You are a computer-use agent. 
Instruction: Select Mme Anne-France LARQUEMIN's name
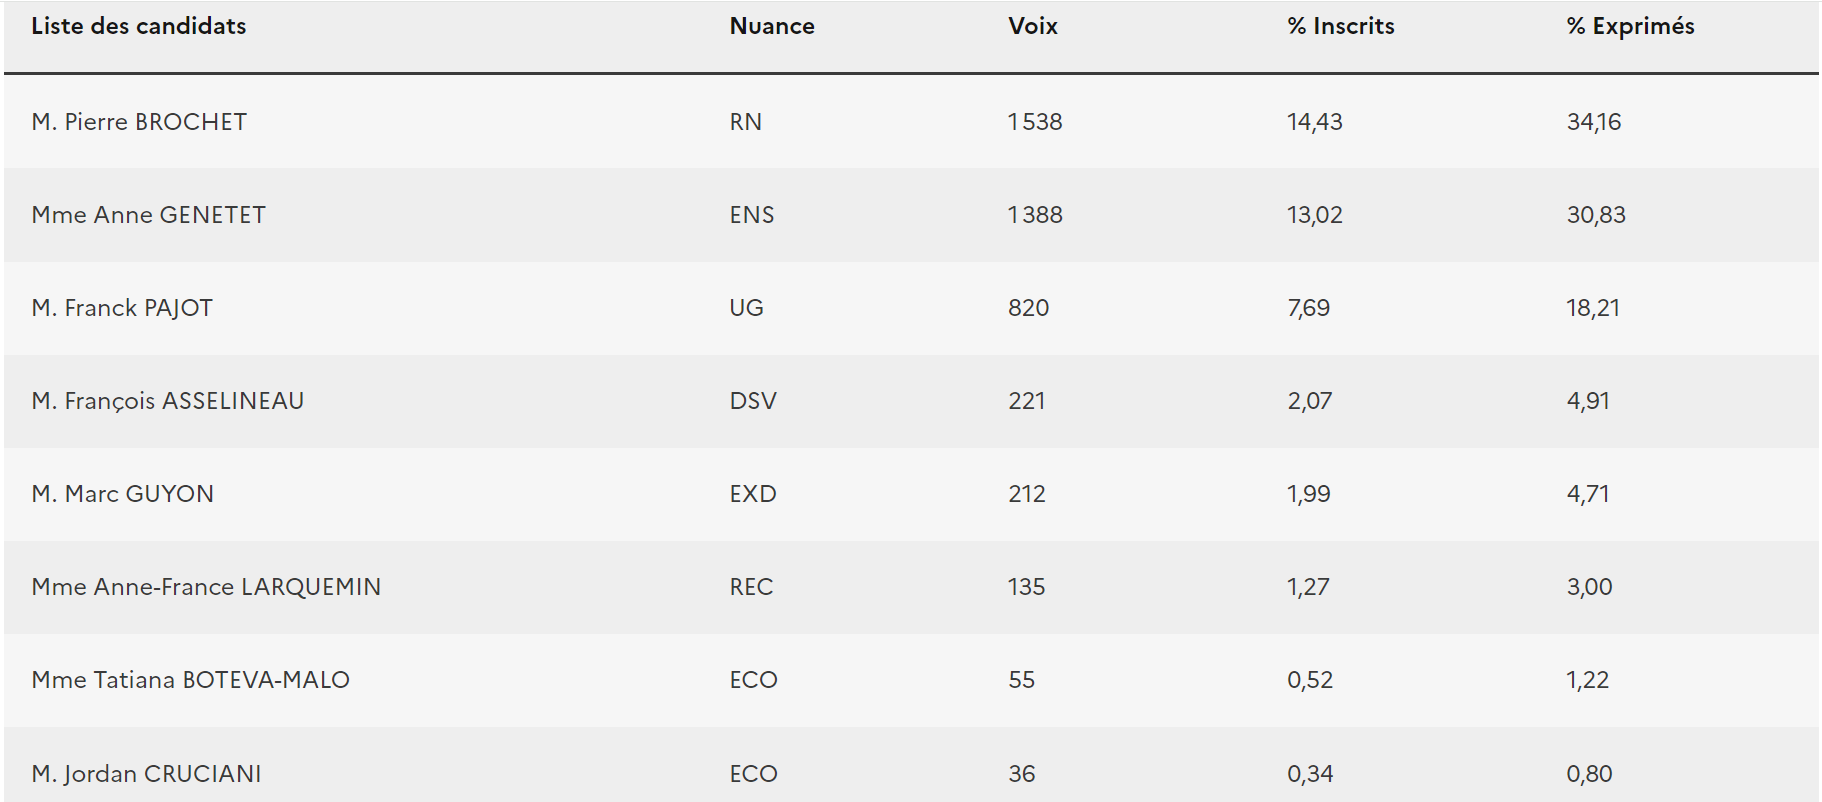click(x=206, y=587)
